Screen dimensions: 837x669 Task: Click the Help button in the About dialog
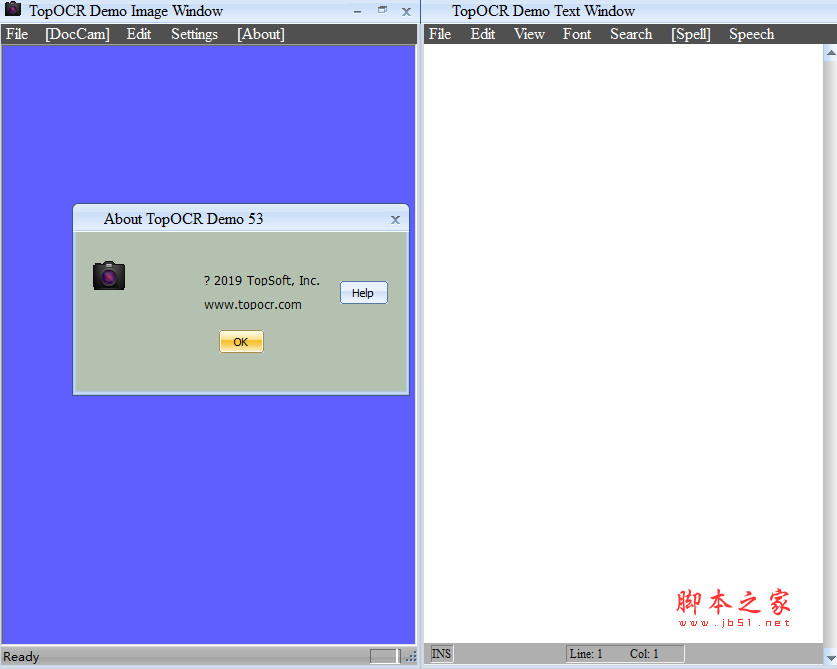(364, 293)
